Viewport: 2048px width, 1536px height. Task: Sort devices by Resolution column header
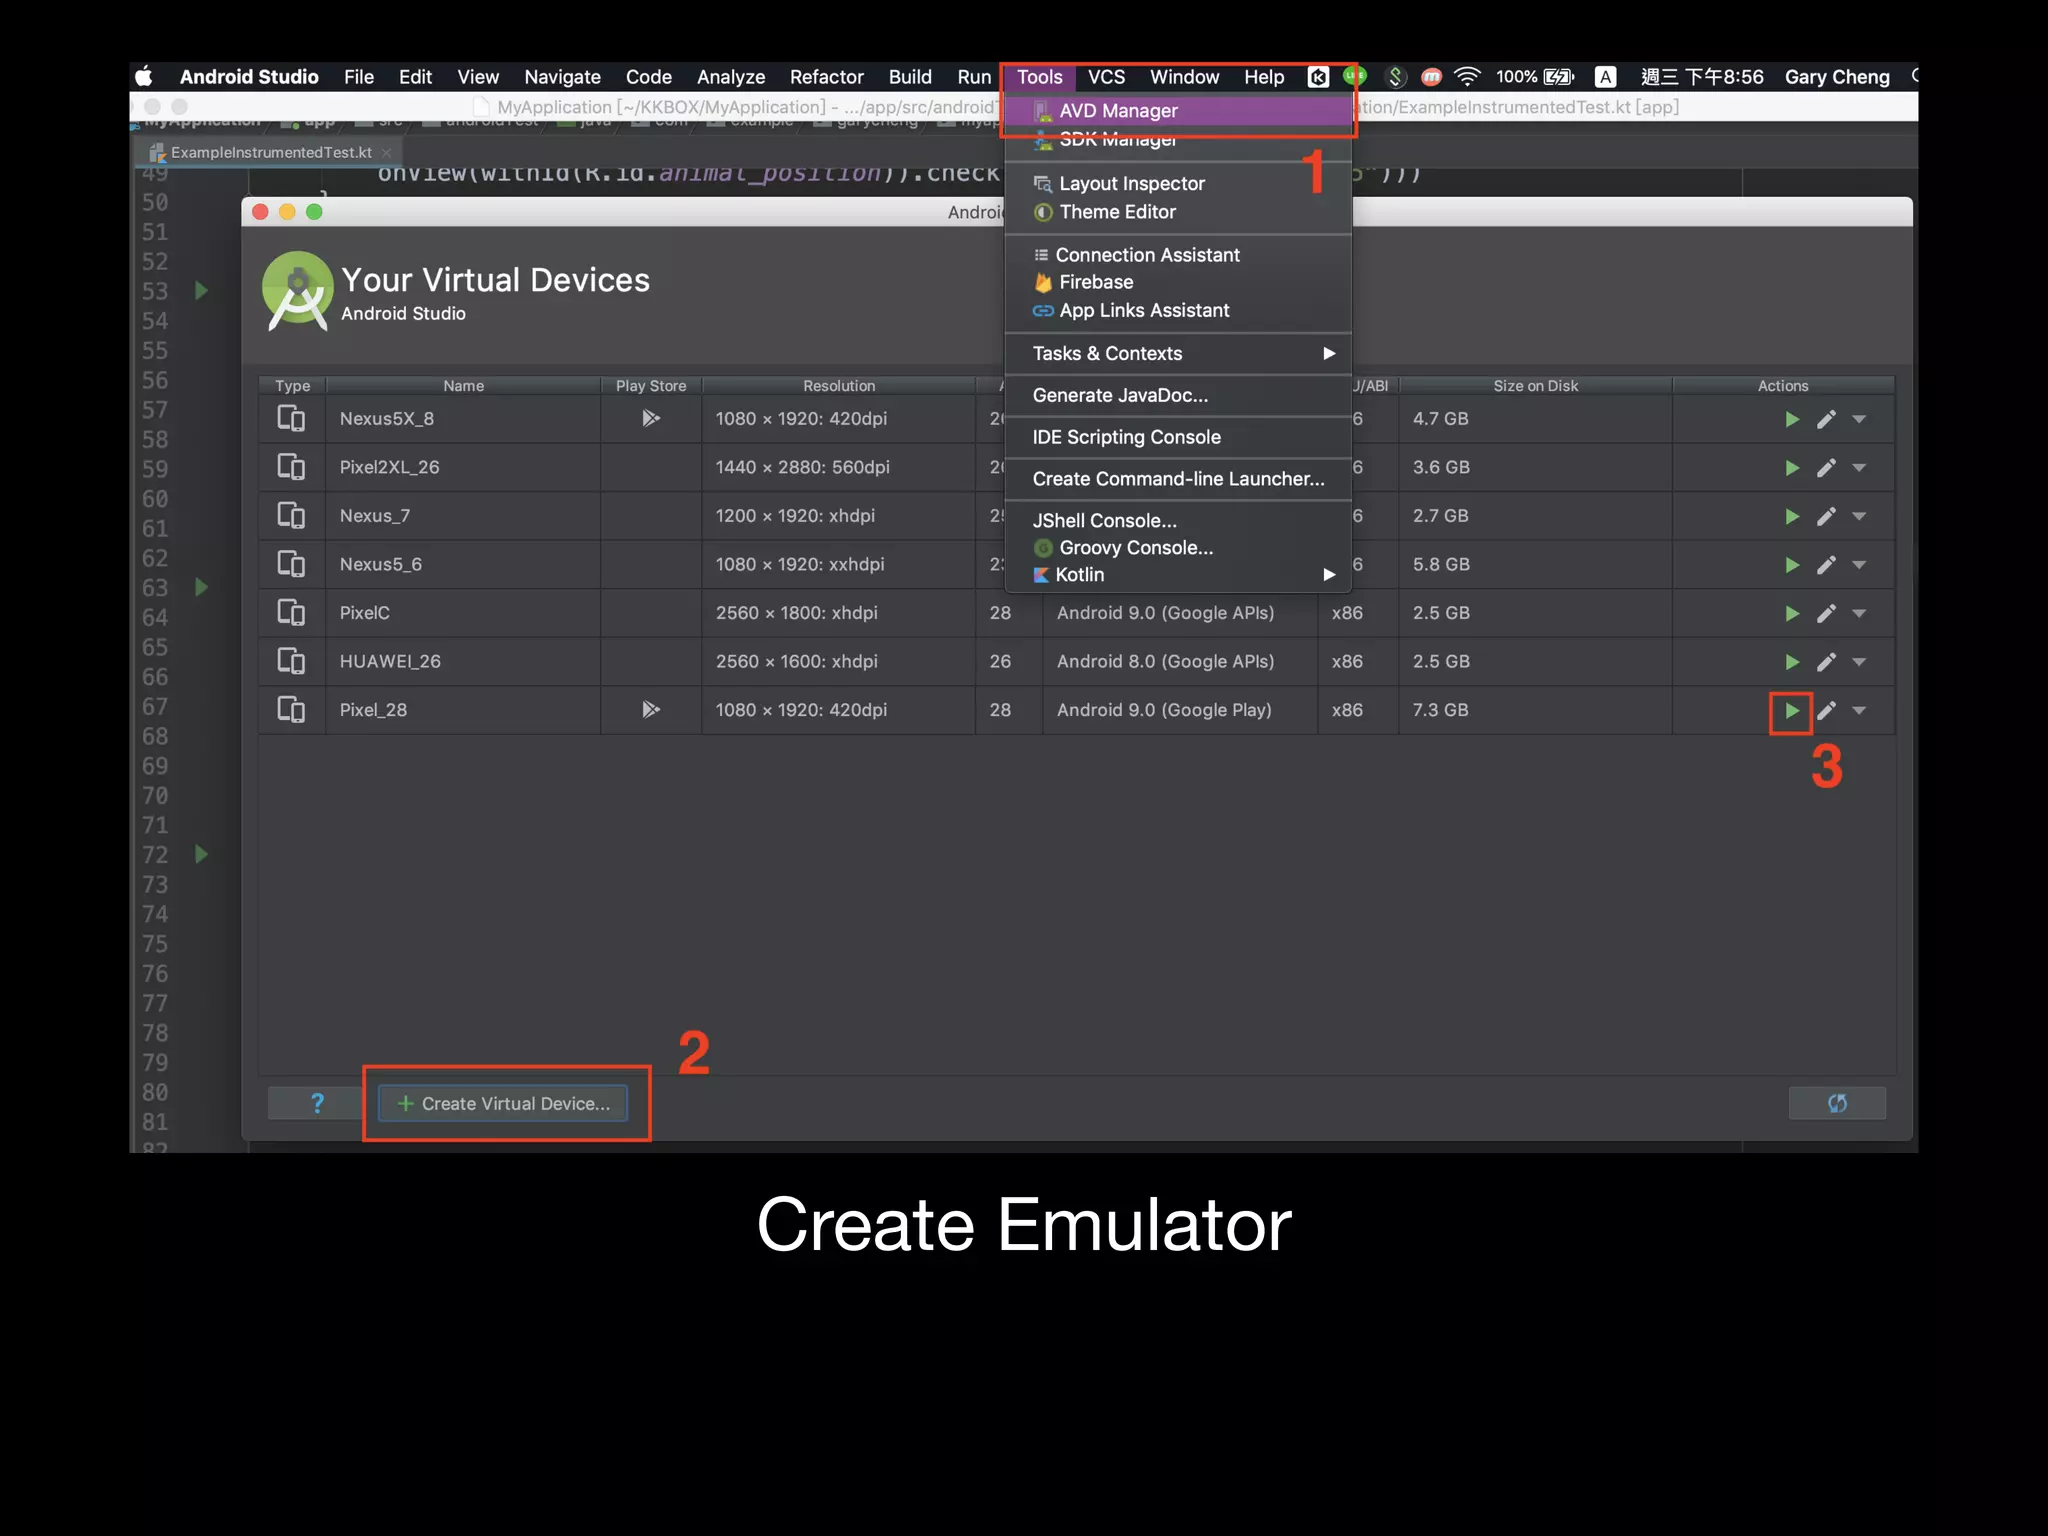click(x=838, y=386)
